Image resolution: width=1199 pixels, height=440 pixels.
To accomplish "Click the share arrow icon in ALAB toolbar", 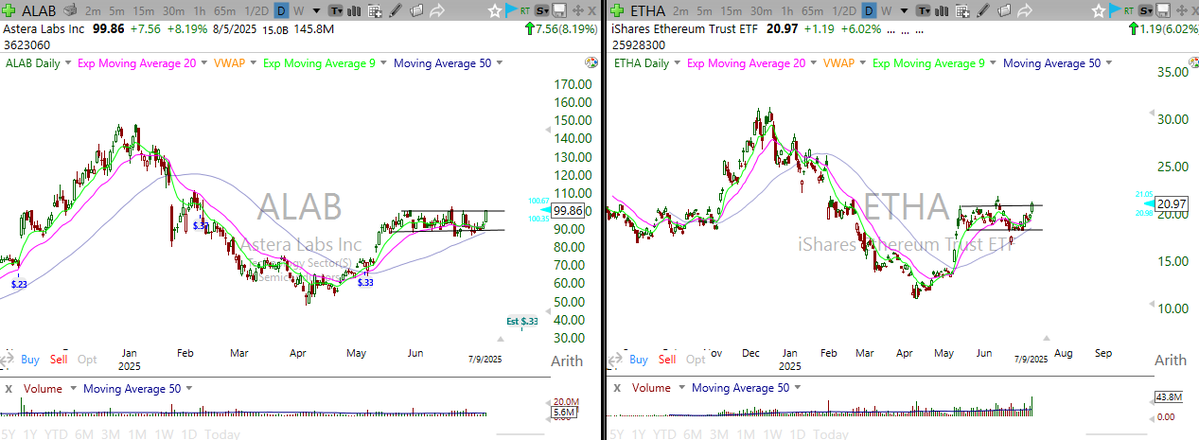I will point(437,11).
